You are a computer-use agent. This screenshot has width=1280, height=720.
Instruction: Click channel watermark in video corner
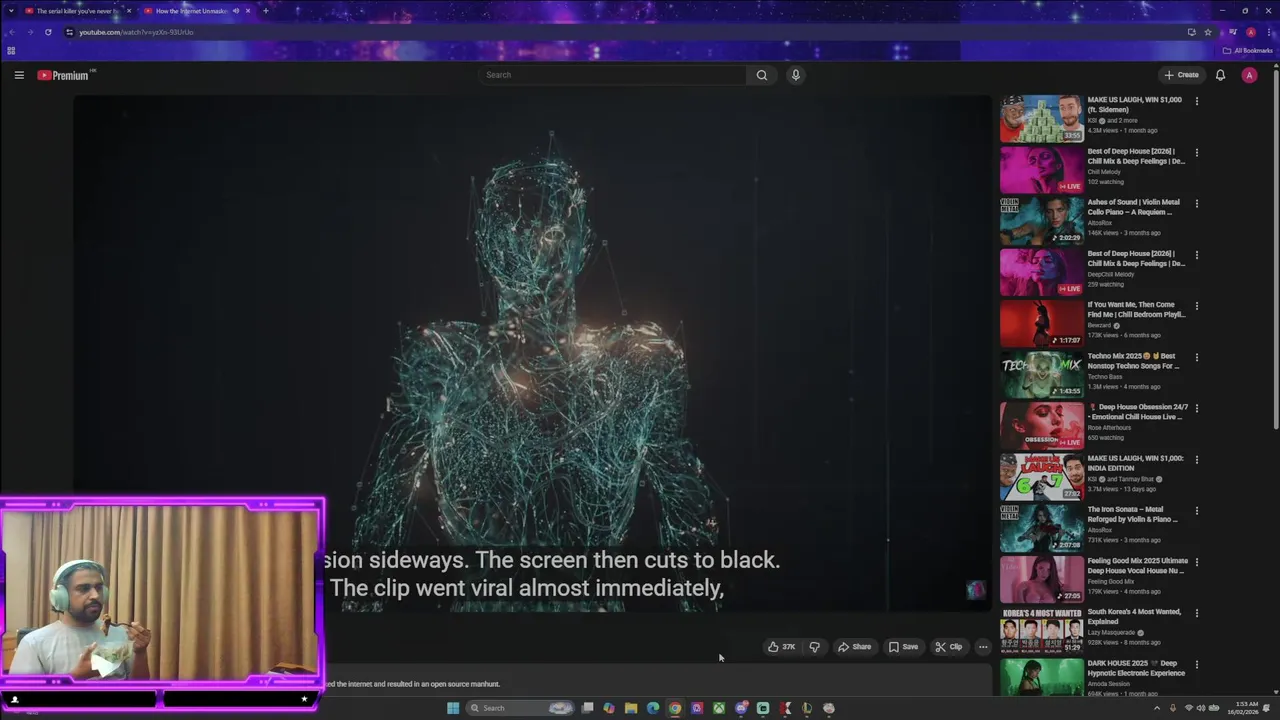tap(976, 590)
